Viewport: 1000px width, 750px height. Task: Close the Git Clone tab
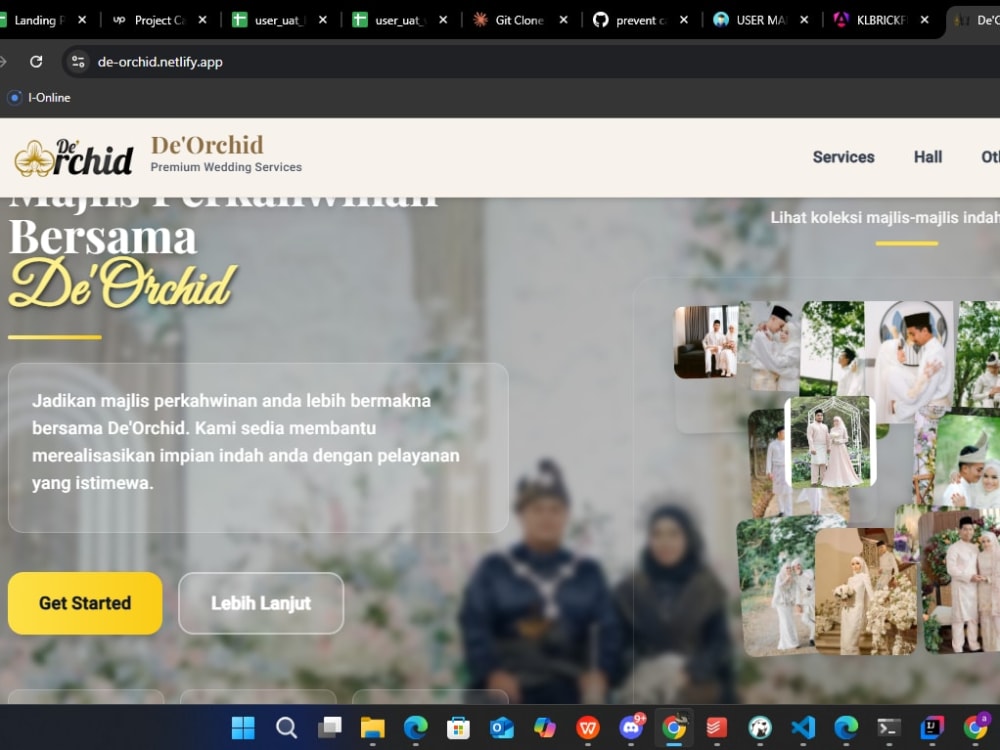(563, 20)
